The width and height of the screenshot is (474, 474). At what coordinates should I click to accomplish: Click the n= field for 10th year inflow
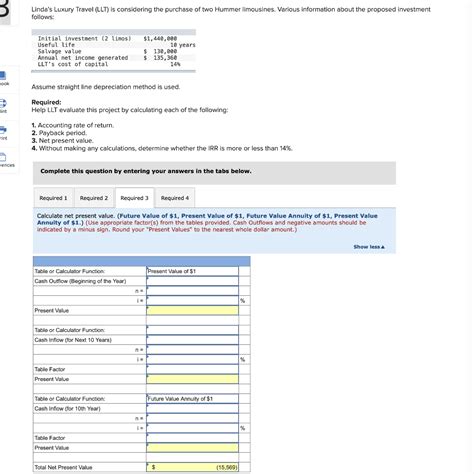[x=192, y=418]
